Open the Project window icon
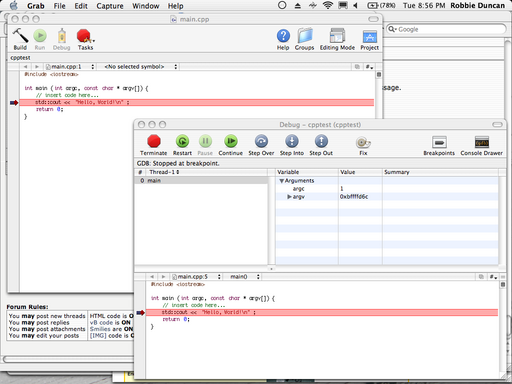 pyautogui.click(x=369, y=36)
